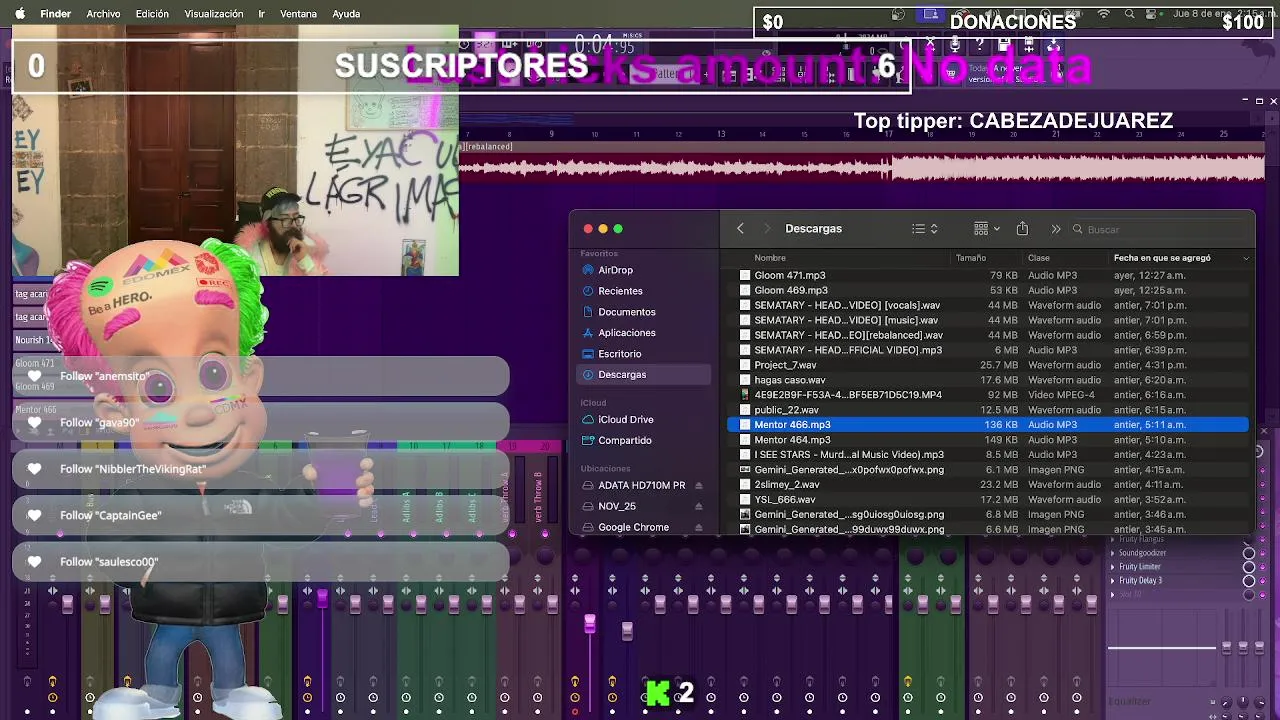Sort Finder list by Nombre column
The width and height of the screenshot is (1280, 720).
pos(770,258)
